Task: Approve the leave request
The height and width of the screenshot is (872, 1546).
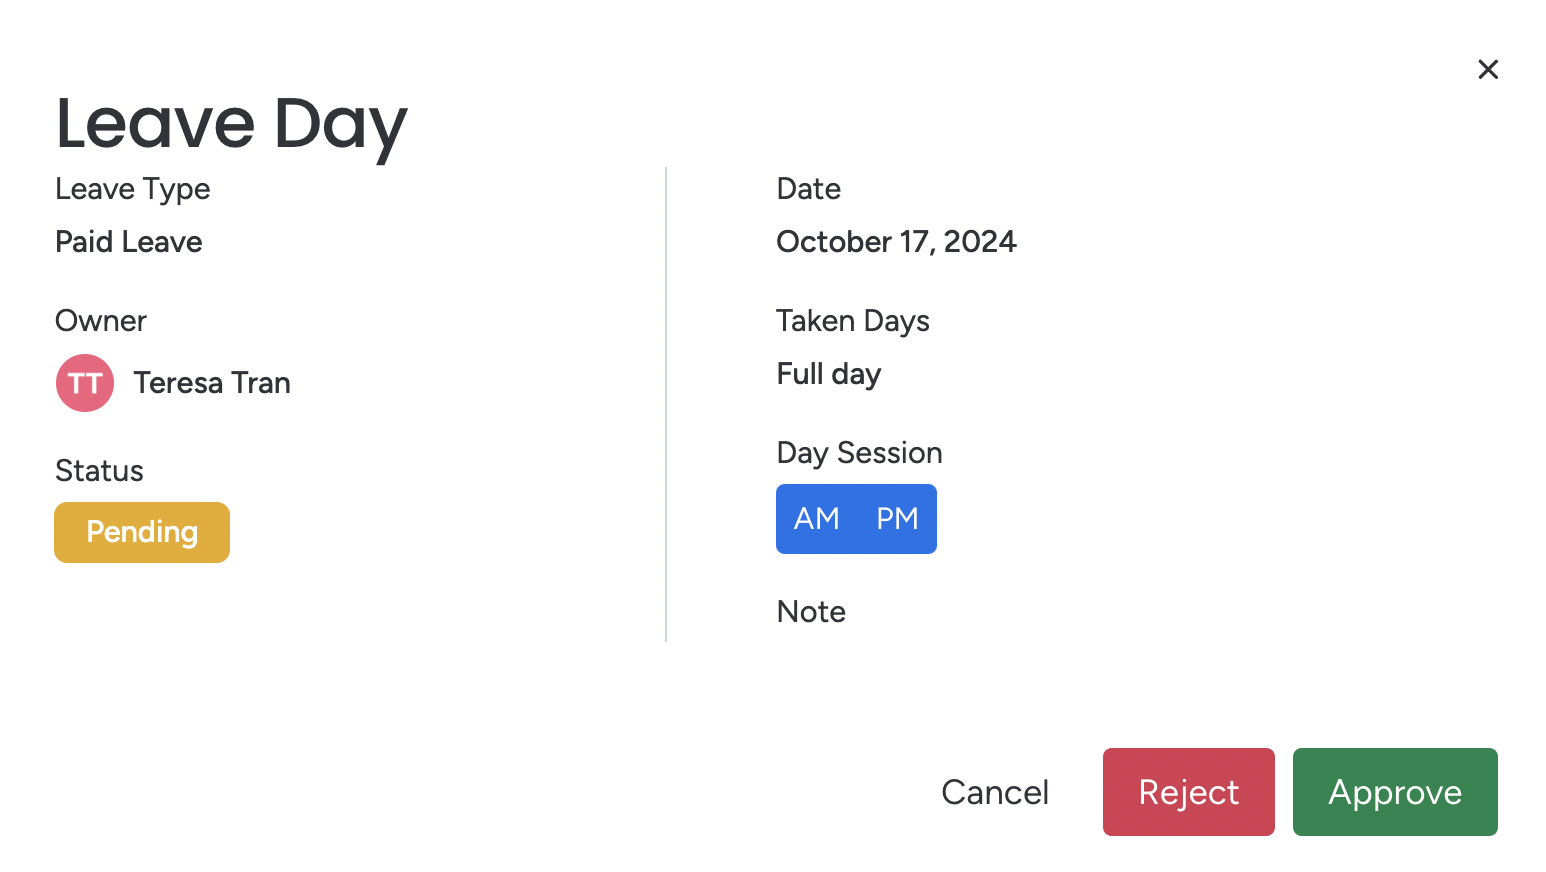Action: [1394, 792]
